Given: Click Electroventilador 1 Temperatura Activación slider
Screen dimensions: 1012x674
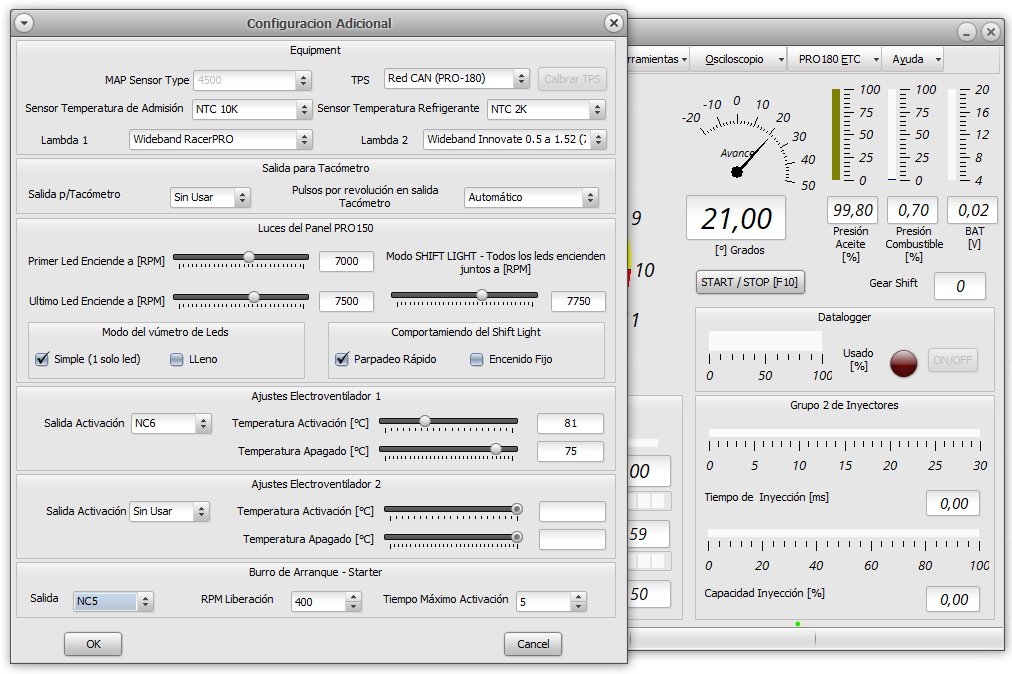Looking at the screenshot, I should [x=448, y=424].
